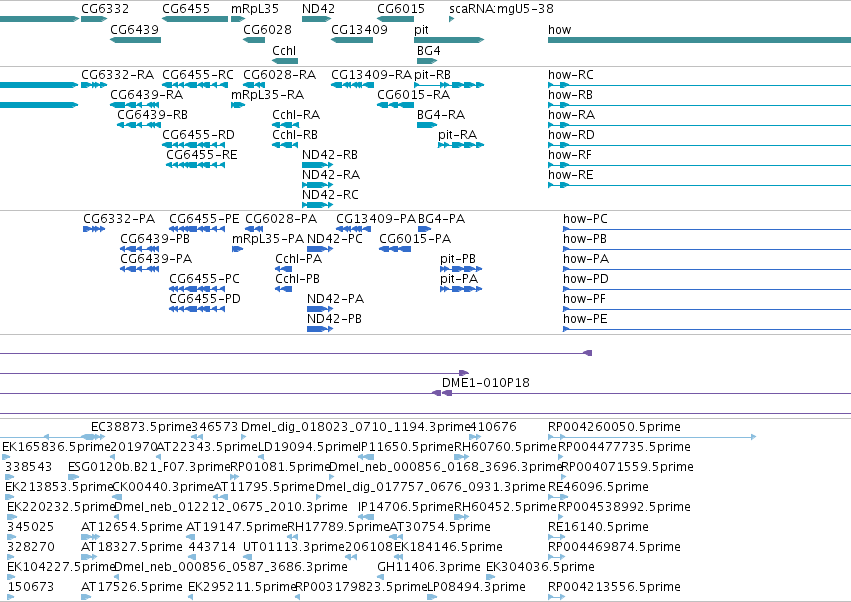Screen dimensions: 851x602
Task: Open the mRpL35-RA transcript label
Action: [268, 94]
